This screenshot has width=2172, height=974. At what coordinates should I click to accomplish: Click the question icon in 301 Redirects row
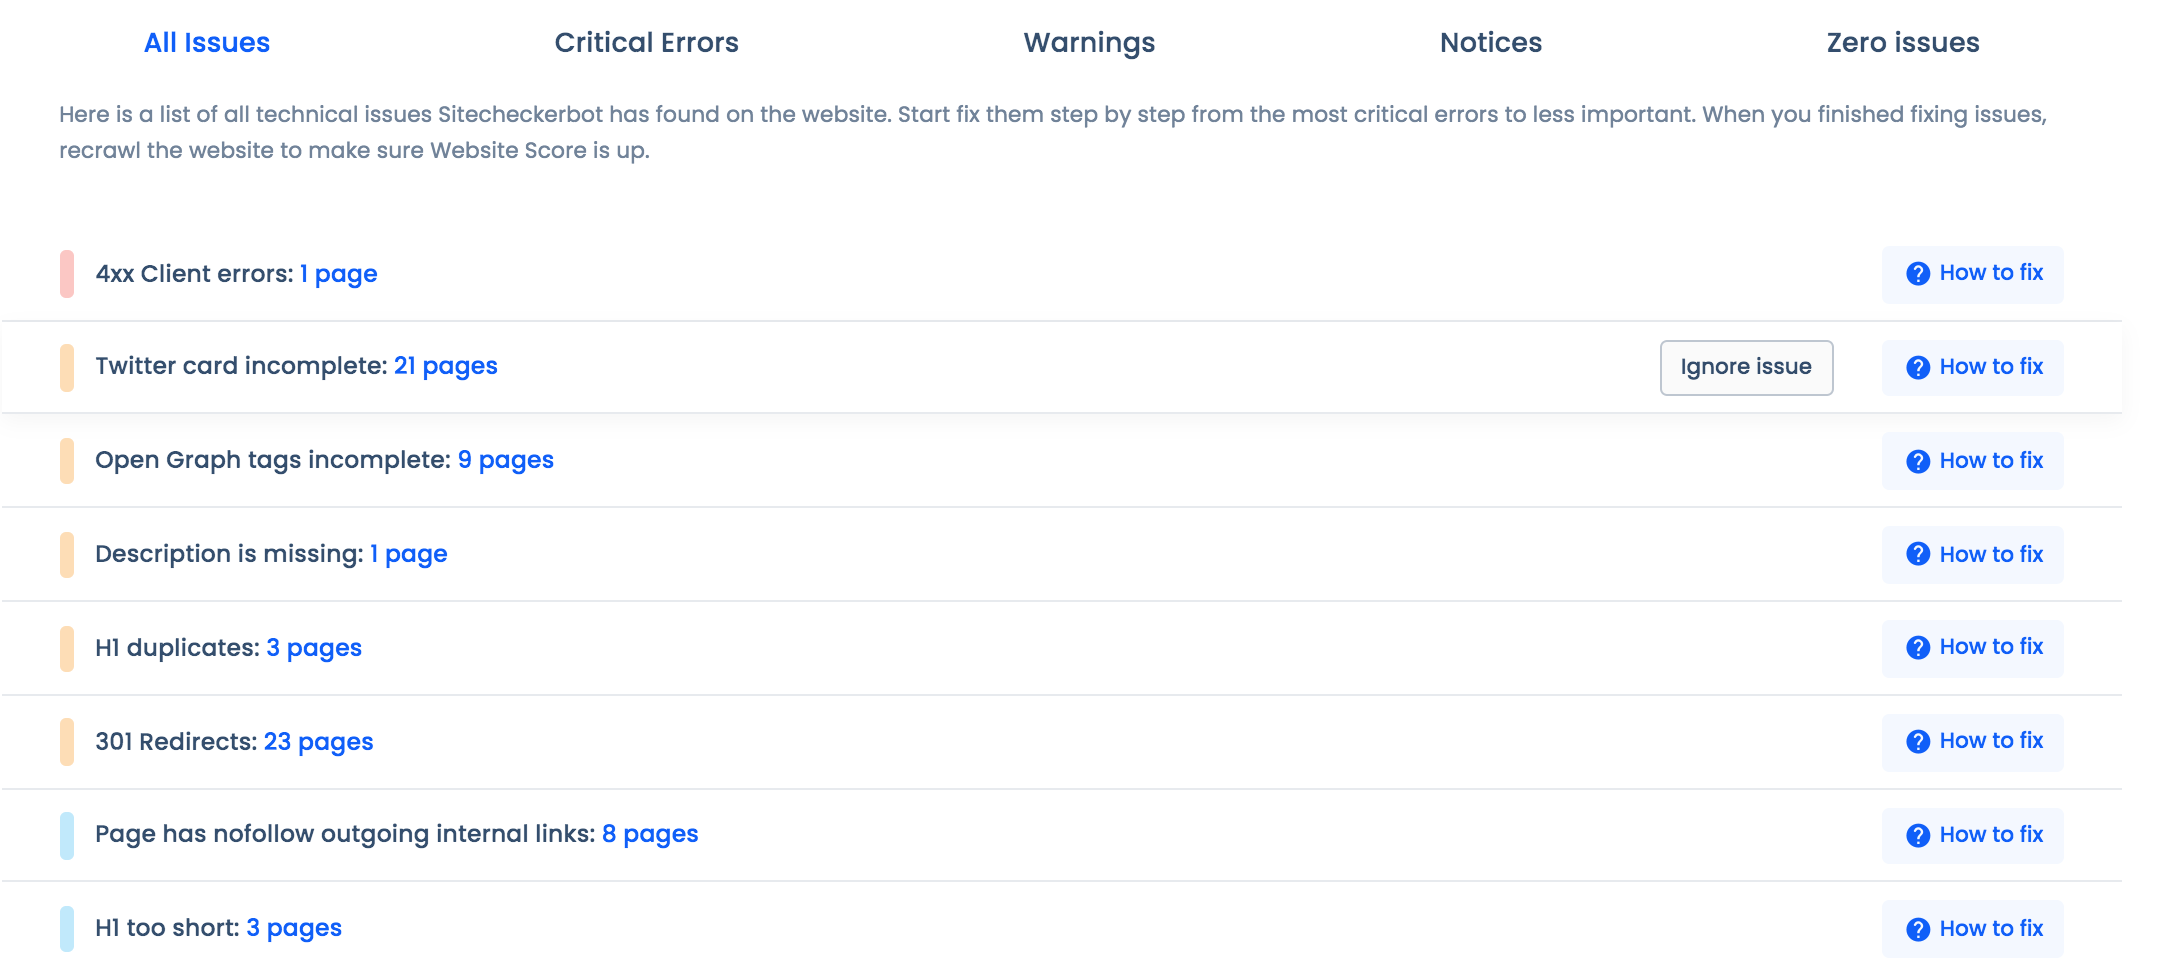[1917, 741]
